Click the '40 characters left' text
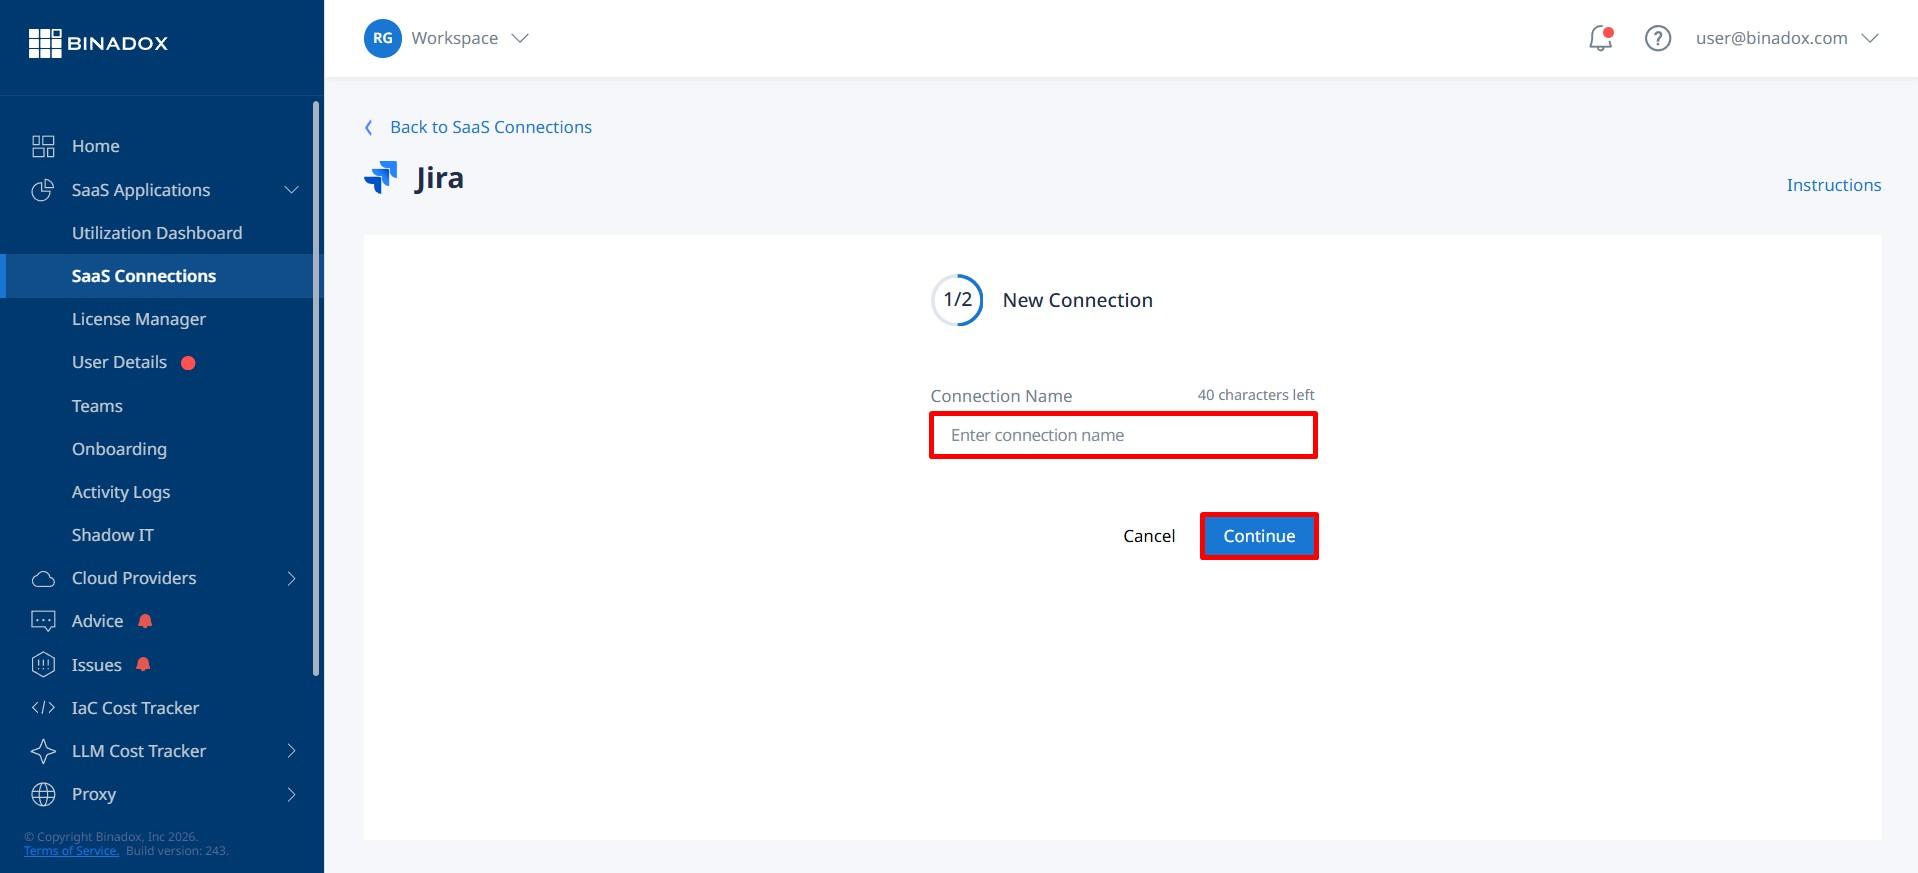This screenshot has width=1918, height=873. (1256, 395)
